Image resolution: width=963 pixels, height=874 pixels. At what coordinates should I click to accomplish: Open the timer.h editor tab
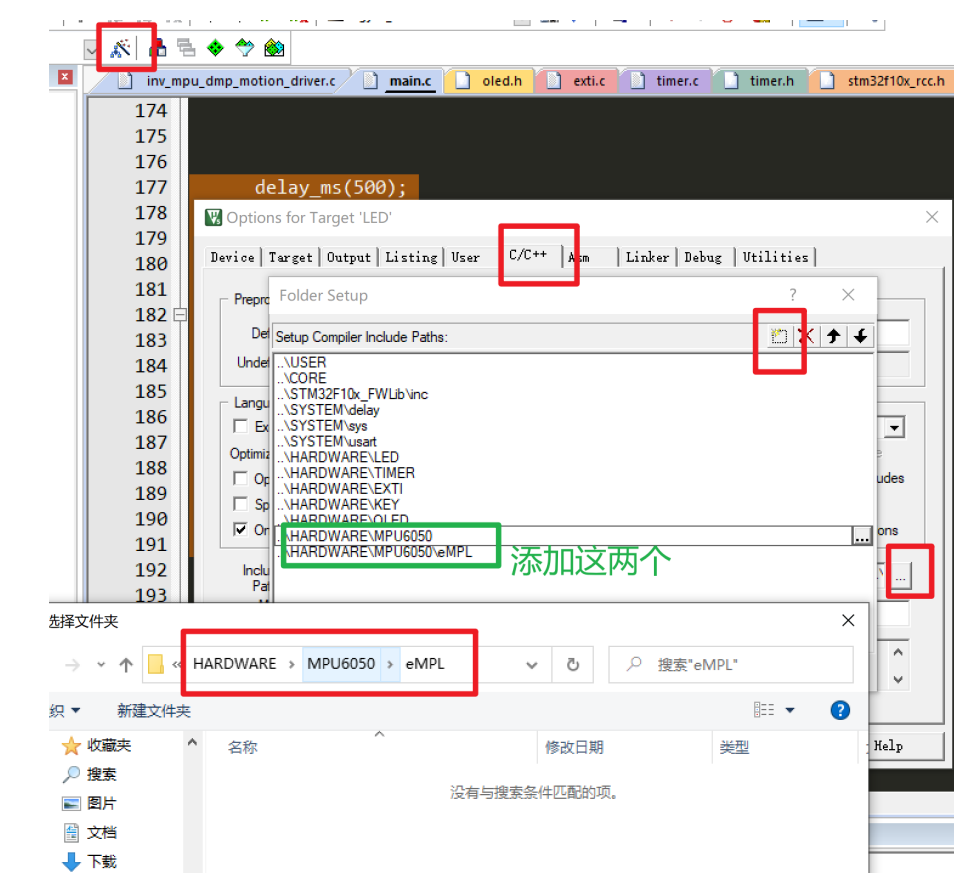coord(762,81)
